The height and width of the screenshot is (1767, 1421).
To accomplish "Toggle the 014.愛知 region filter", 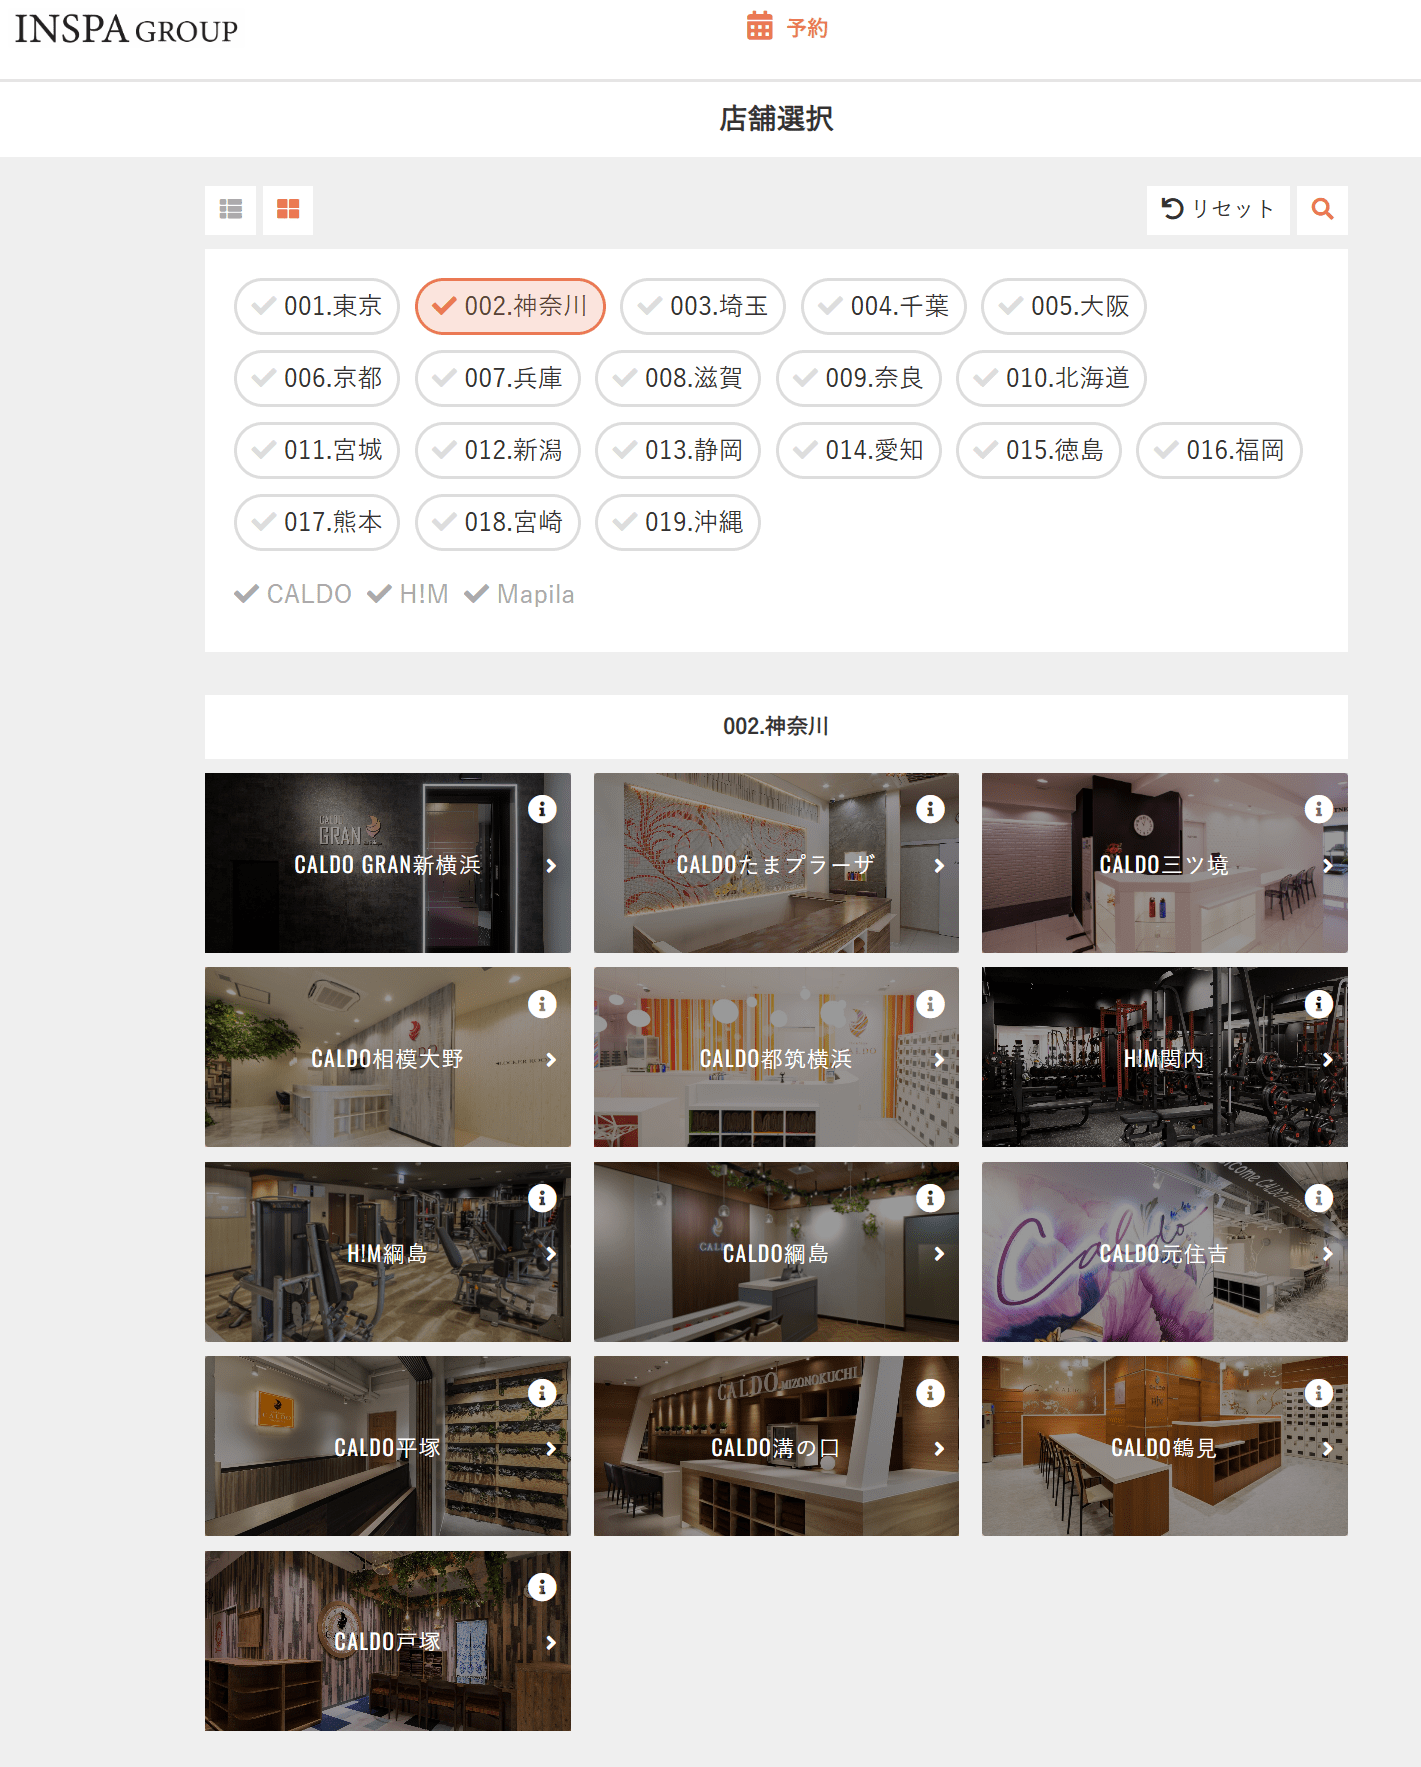I will click(x=859, y=450).
